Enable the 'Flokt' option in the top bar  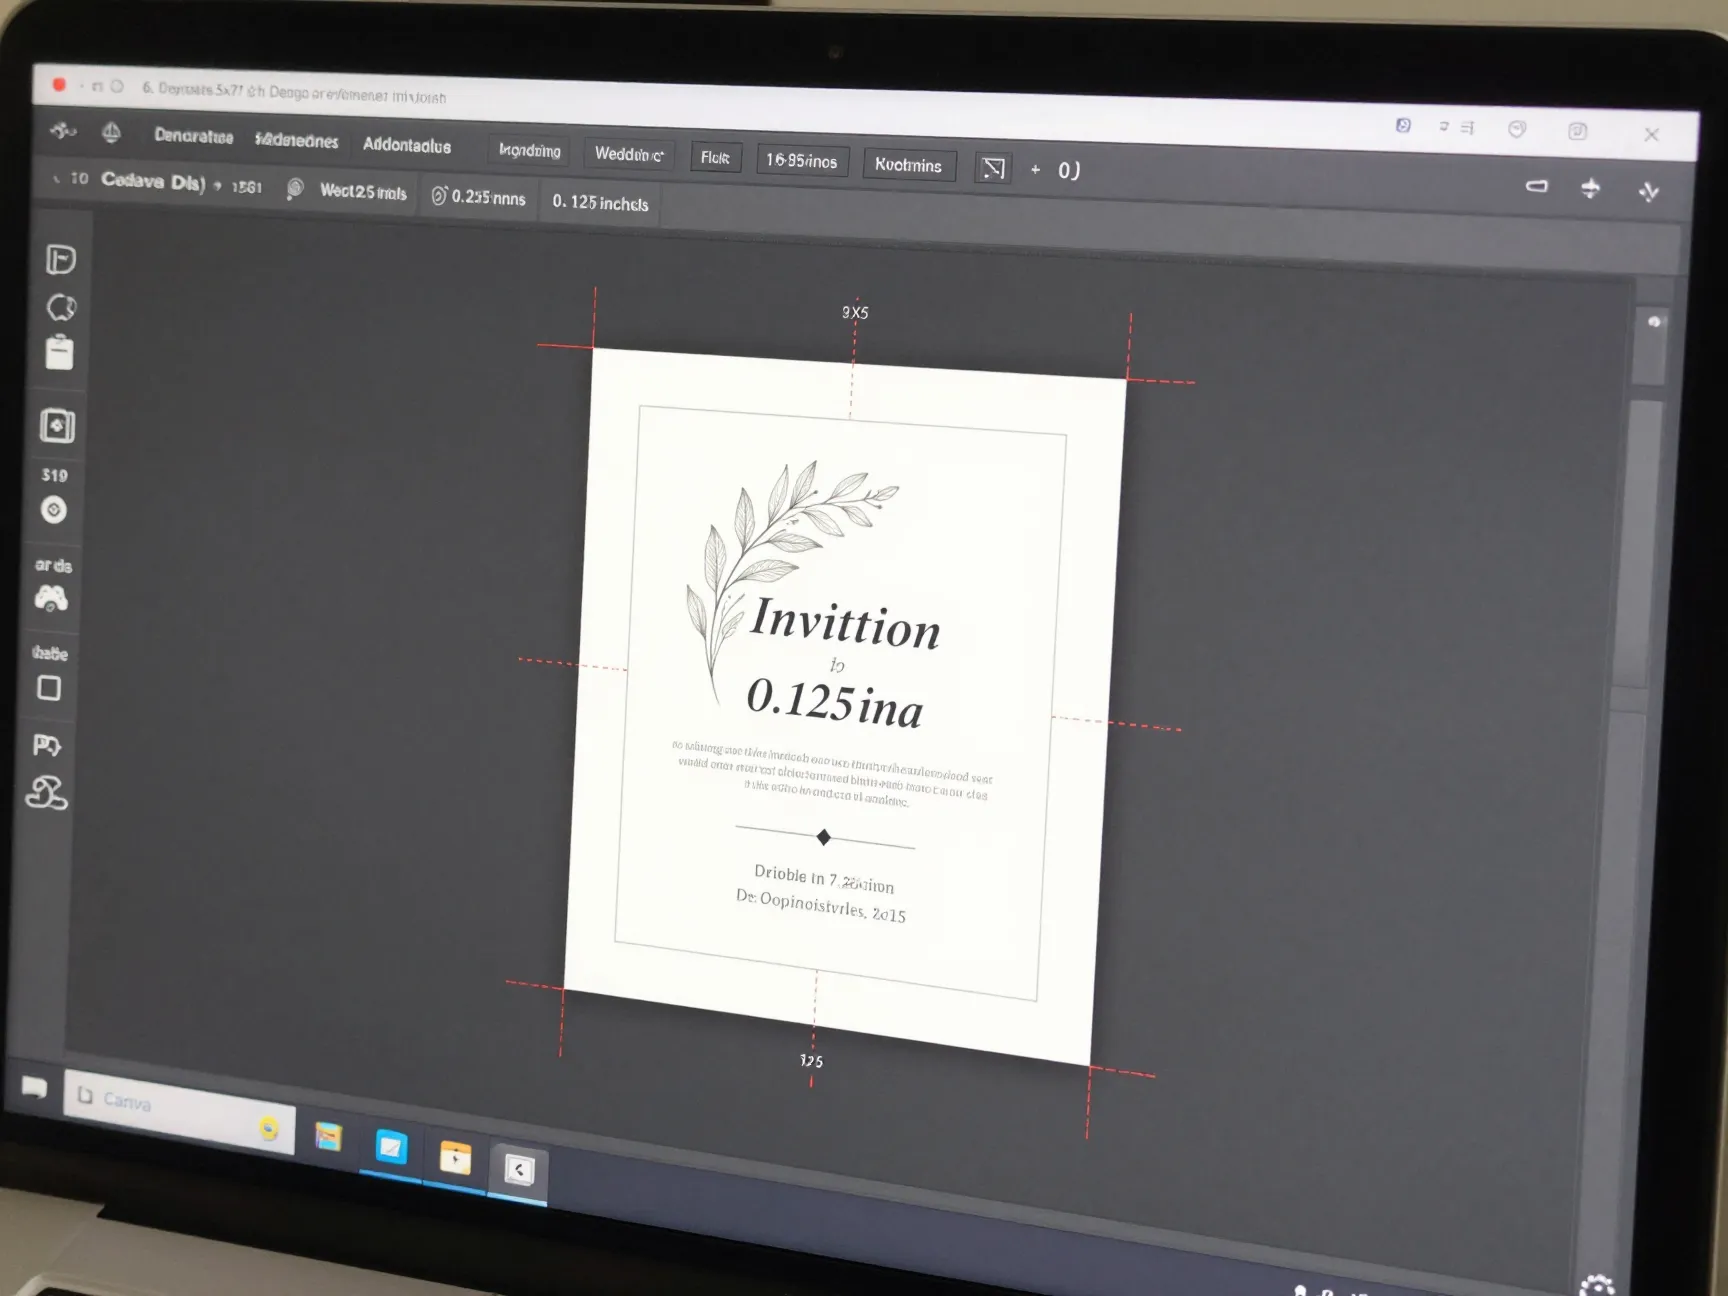(x=715, y=157)
